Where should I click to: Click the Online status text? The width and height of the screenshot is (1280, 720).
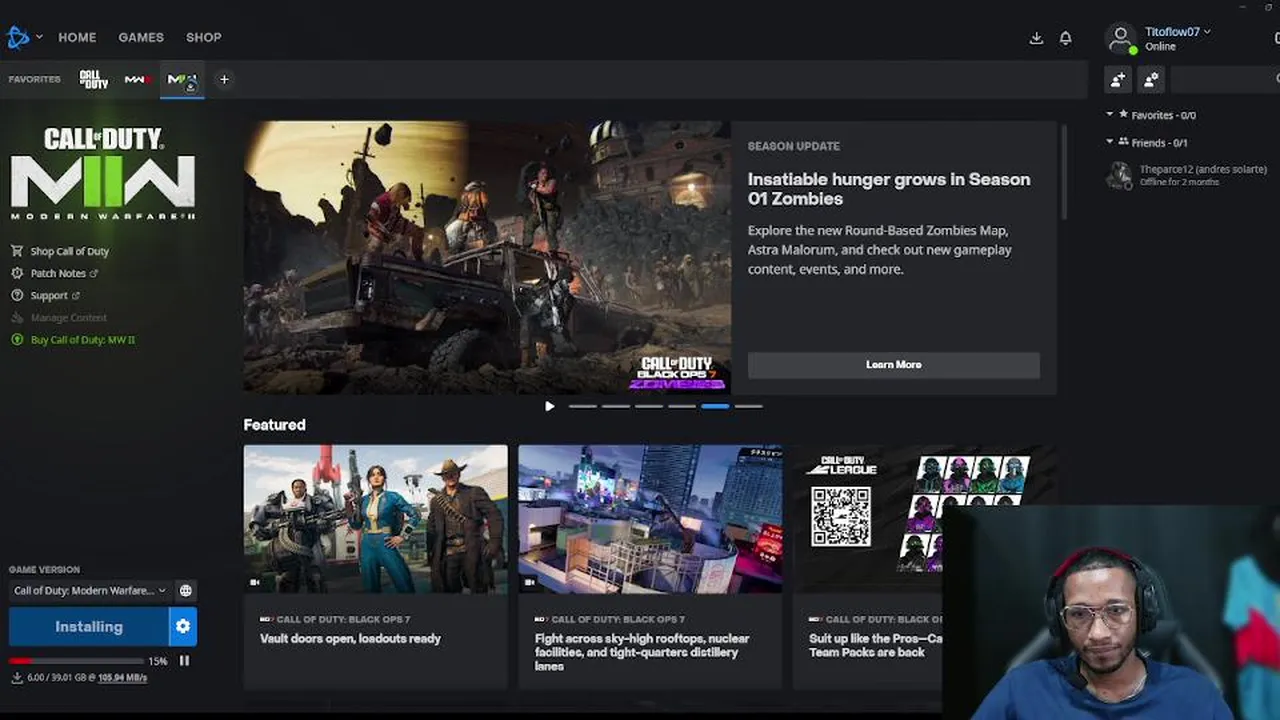tap(1160, 47)
